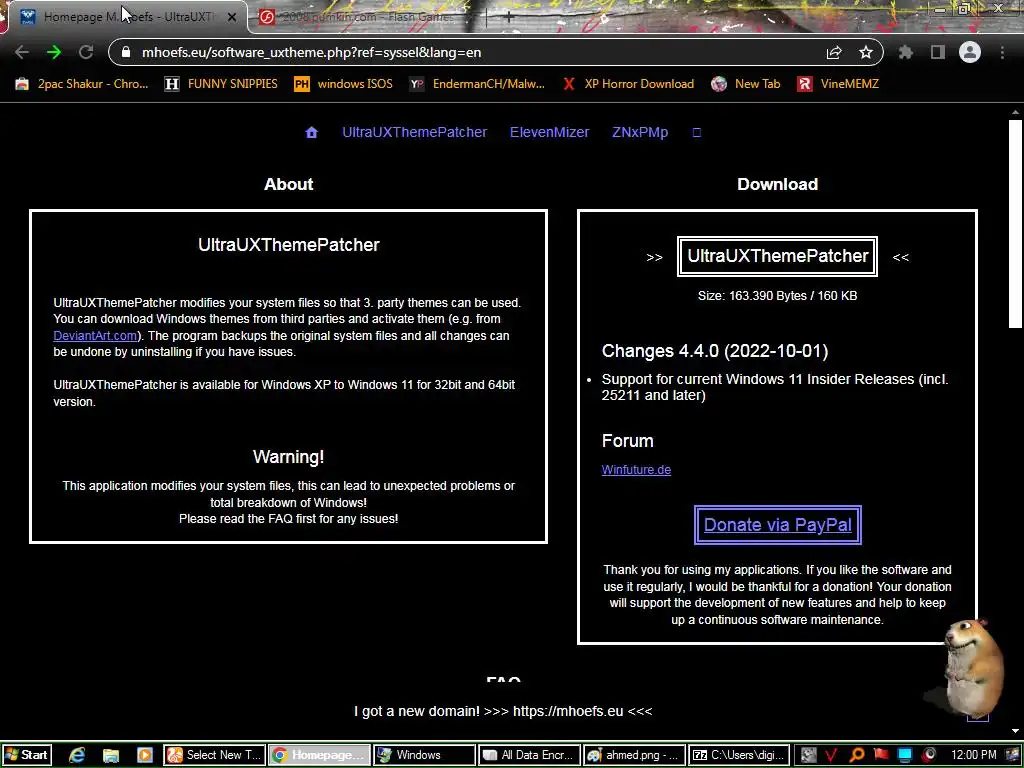Open UltraUXThemePatcher in the site navigation

coord(415,133)
